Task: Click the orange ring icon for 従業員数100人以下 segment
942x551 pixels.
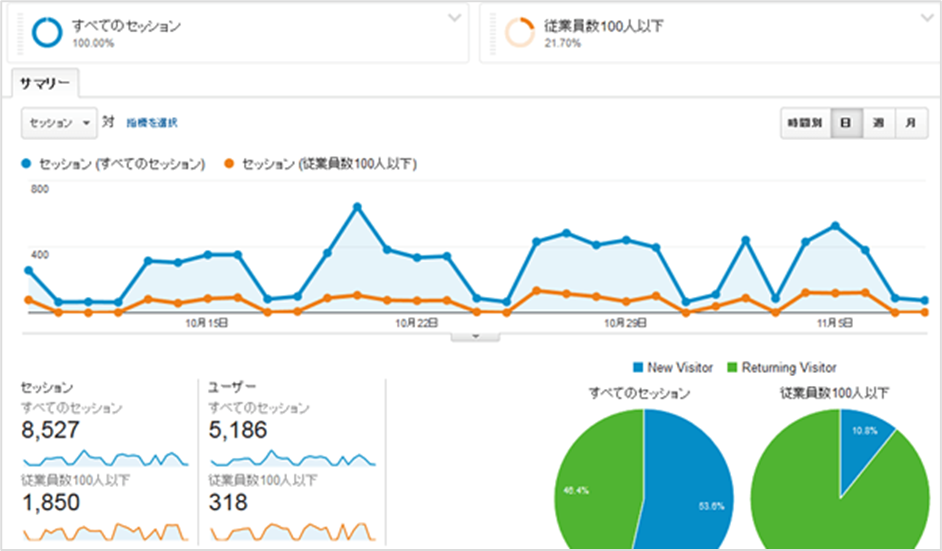Action: [520, 32]
